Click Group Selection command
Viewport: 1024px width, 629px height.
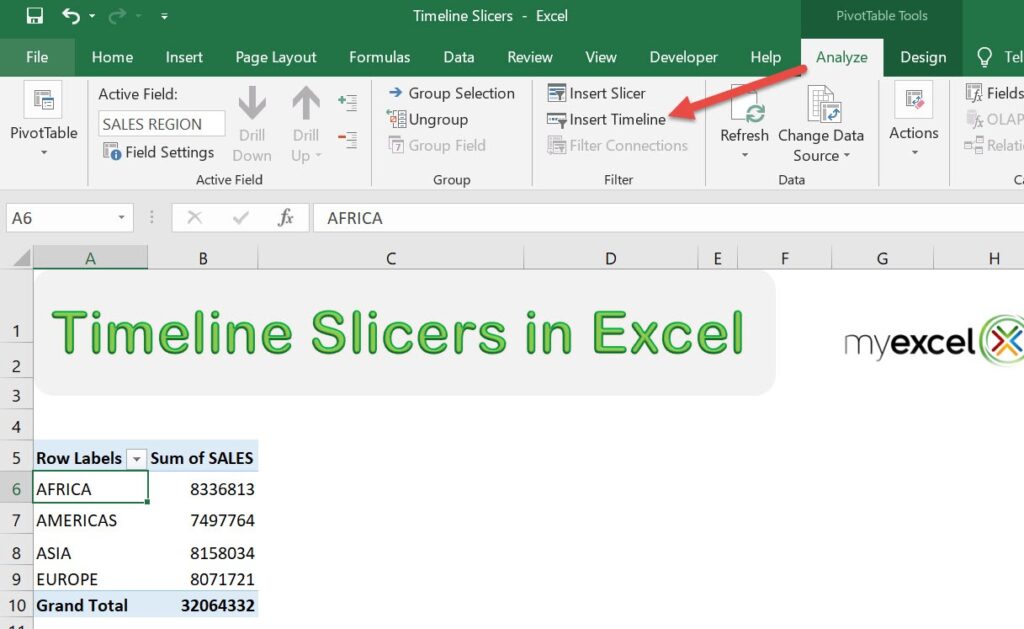point(450,93)
